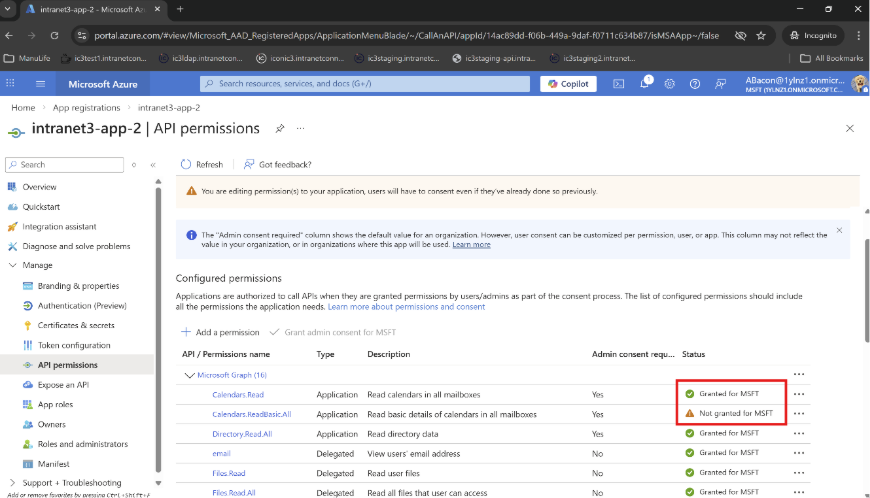
Task: Pin the API permissions blade
Action: pos(280,129)
